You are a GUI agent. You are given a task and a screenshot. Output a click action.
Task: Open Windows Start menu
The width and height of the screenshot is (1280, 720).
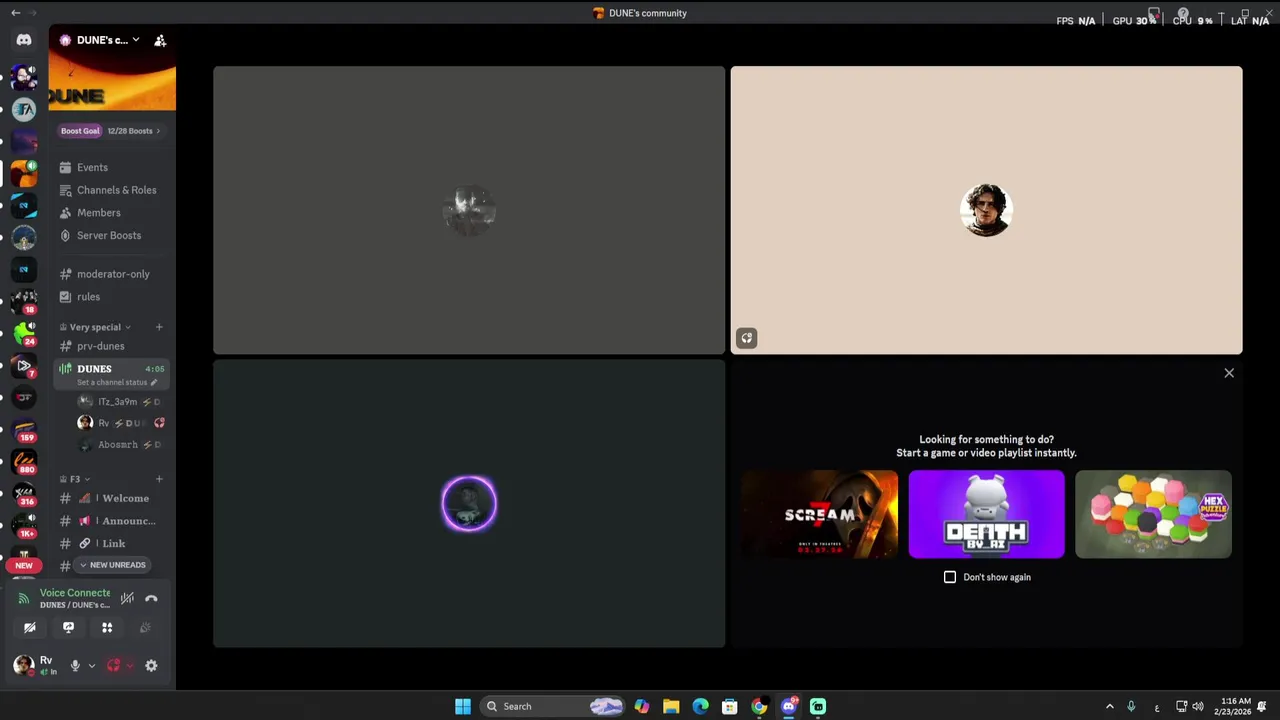[463, 706]
